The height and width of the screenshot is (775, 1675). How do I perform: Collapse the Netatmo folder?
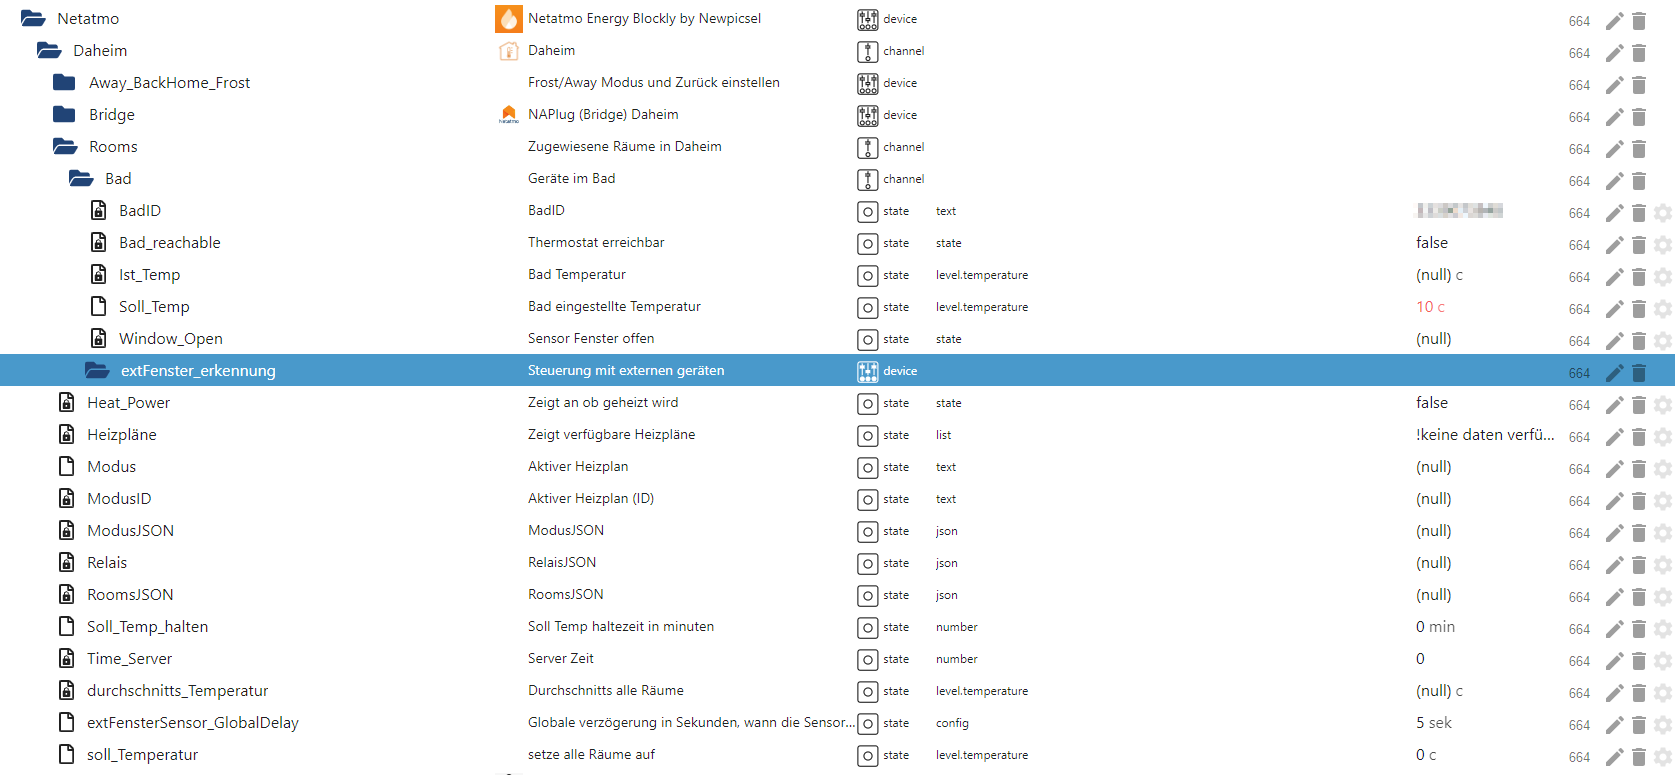tap(33, 18)
